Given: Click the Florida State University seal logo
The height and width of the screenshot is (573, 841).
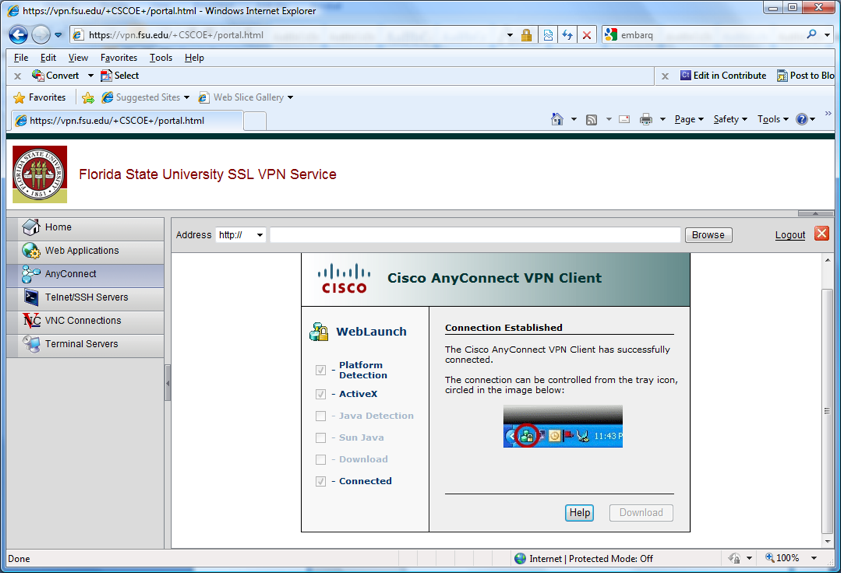Looking at the screenshot, I should pyautogui.click(x=40, y=174).
